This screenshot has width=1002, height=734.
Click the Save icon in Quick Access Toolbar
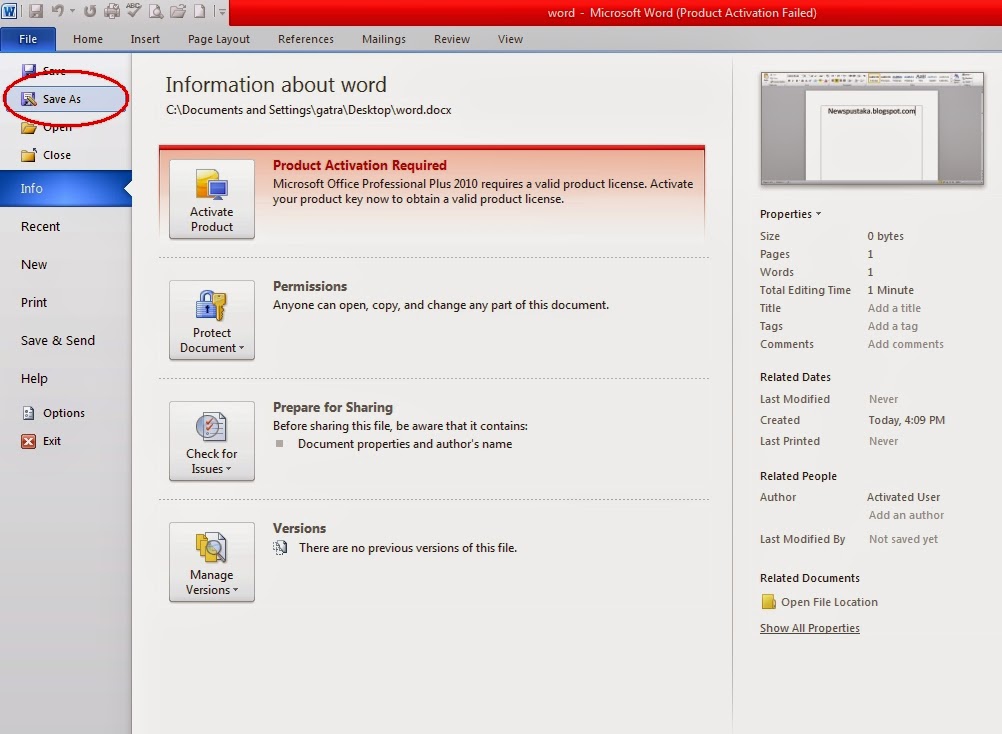point(35,11)
